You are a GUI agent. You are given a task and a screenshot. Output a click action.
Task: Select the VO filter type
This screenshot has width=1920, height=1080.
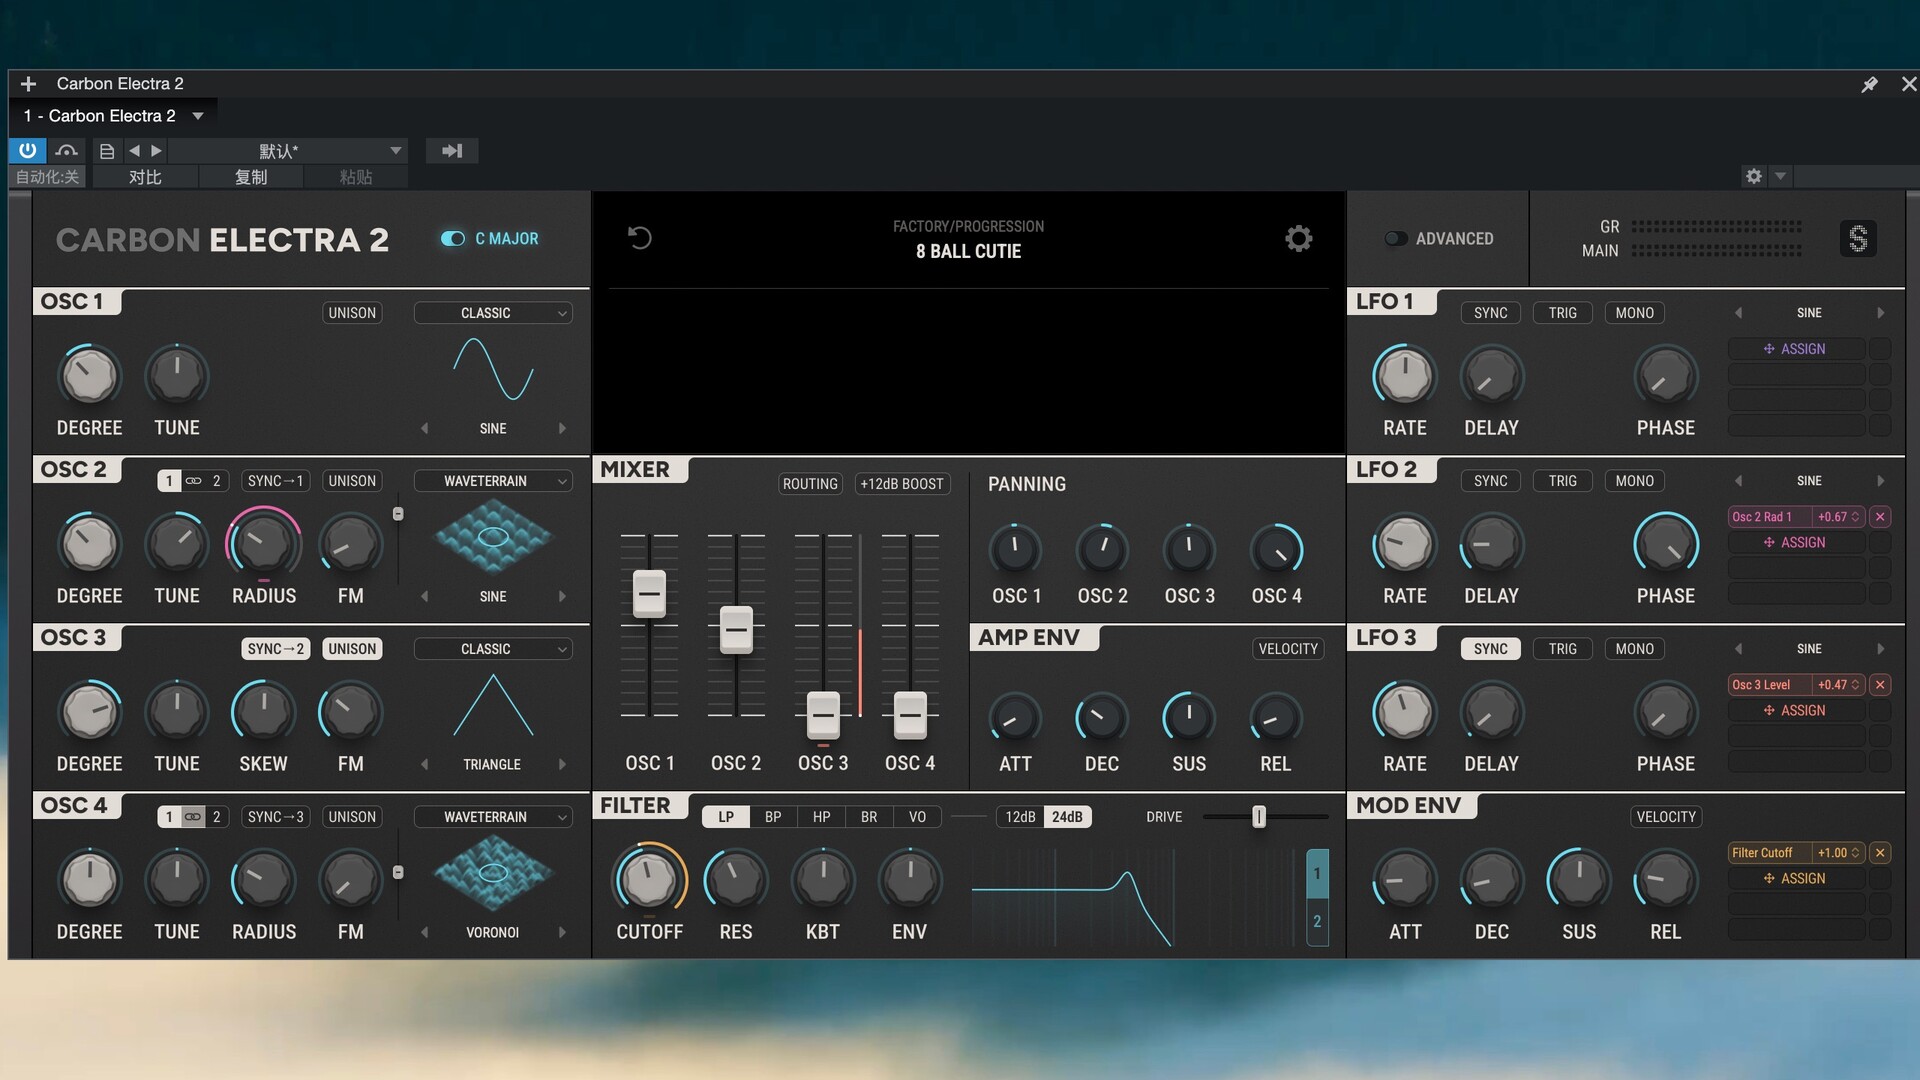(x=917, y=817)
